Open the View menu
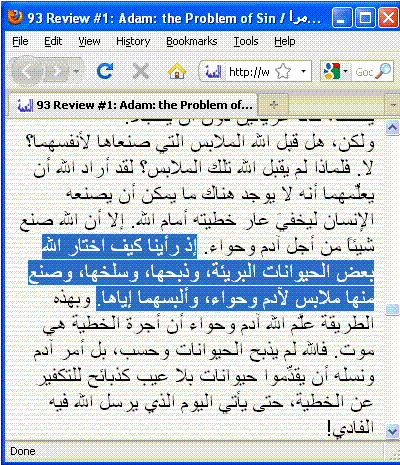The width and height of the screenshot is (400, 465). [89, 41]
